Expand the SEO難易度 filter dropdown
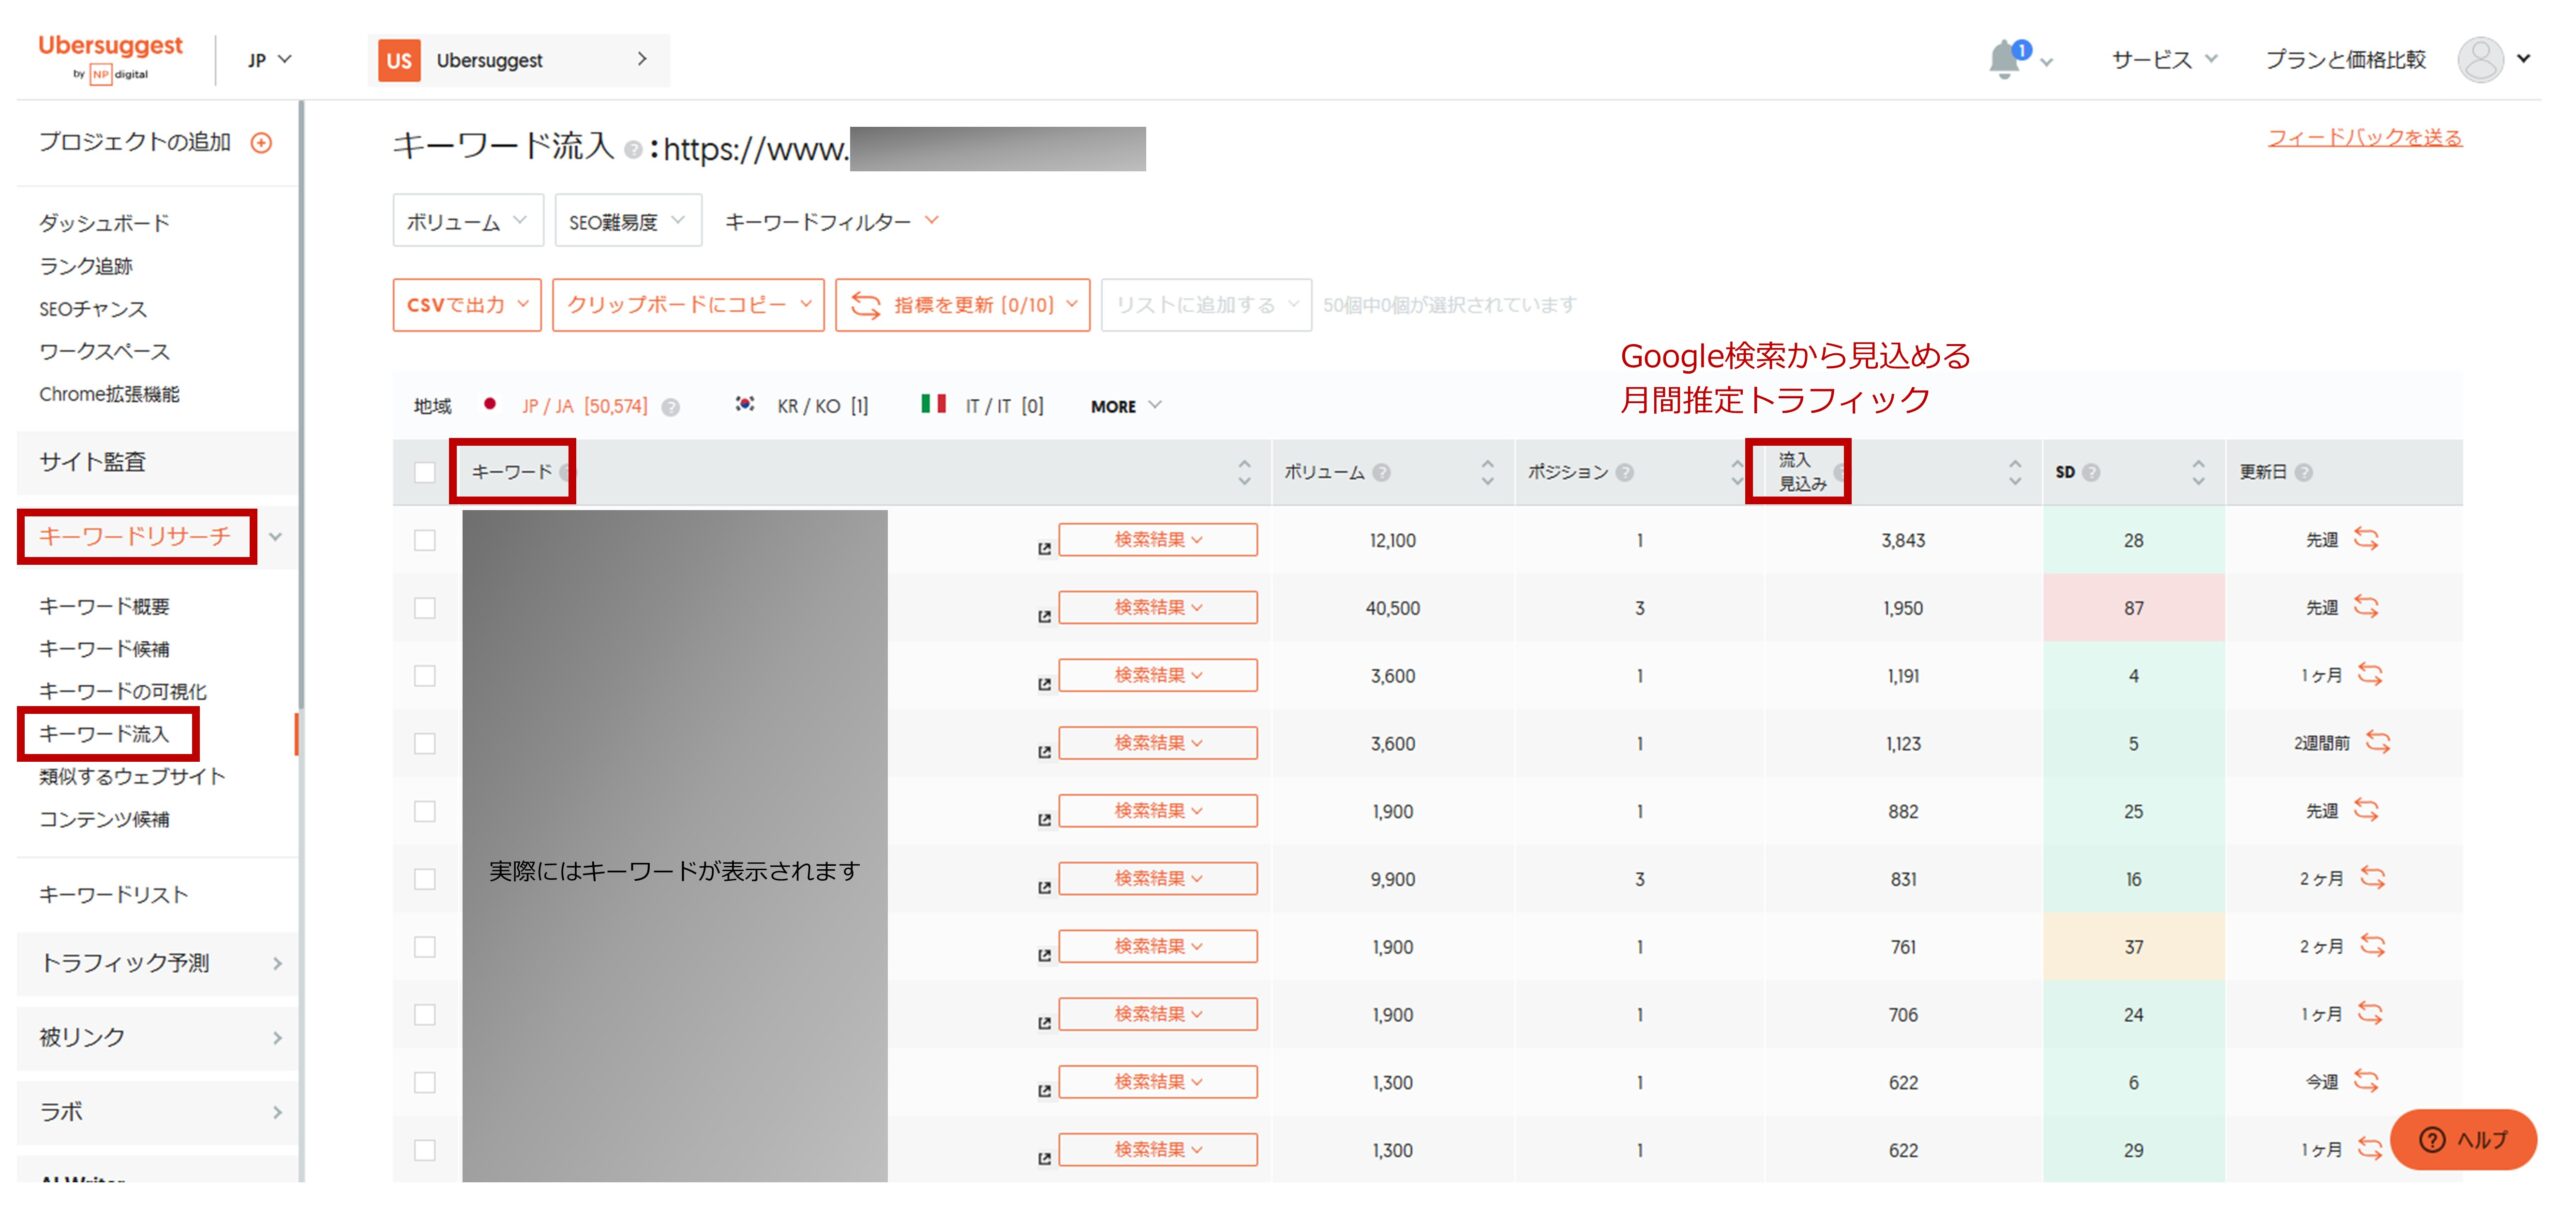2560x1207 pixels. (x=627, y=221)
